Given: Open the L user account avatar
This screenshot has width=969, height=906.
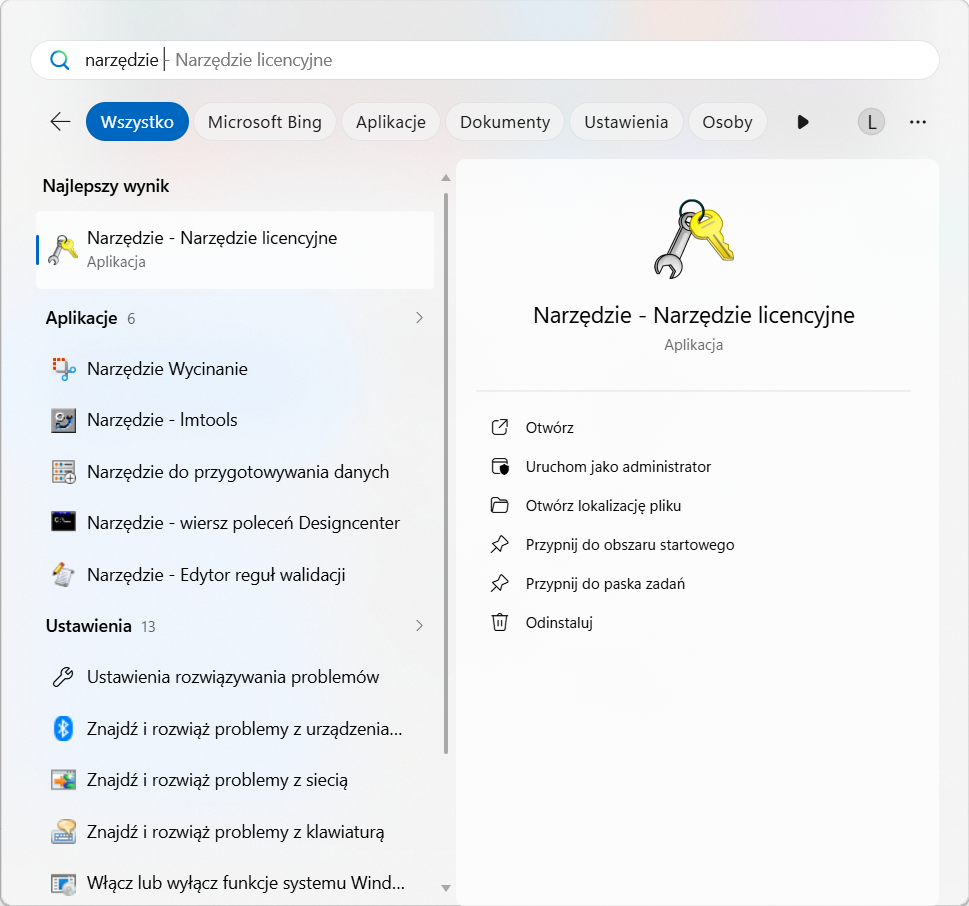Looking at the screenshot, I should (x=871, y=122).
